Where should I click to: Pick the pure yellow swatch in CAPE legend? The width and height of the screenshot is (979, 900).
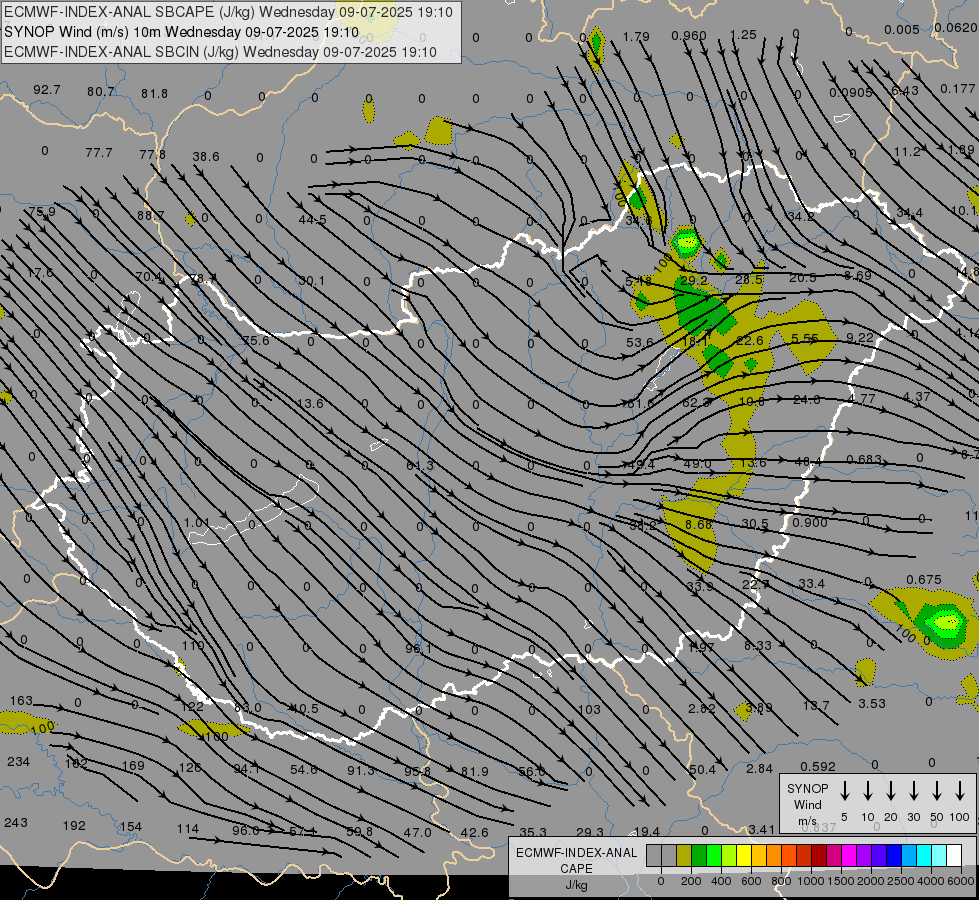pyautogui.click(x=744, y=856)
